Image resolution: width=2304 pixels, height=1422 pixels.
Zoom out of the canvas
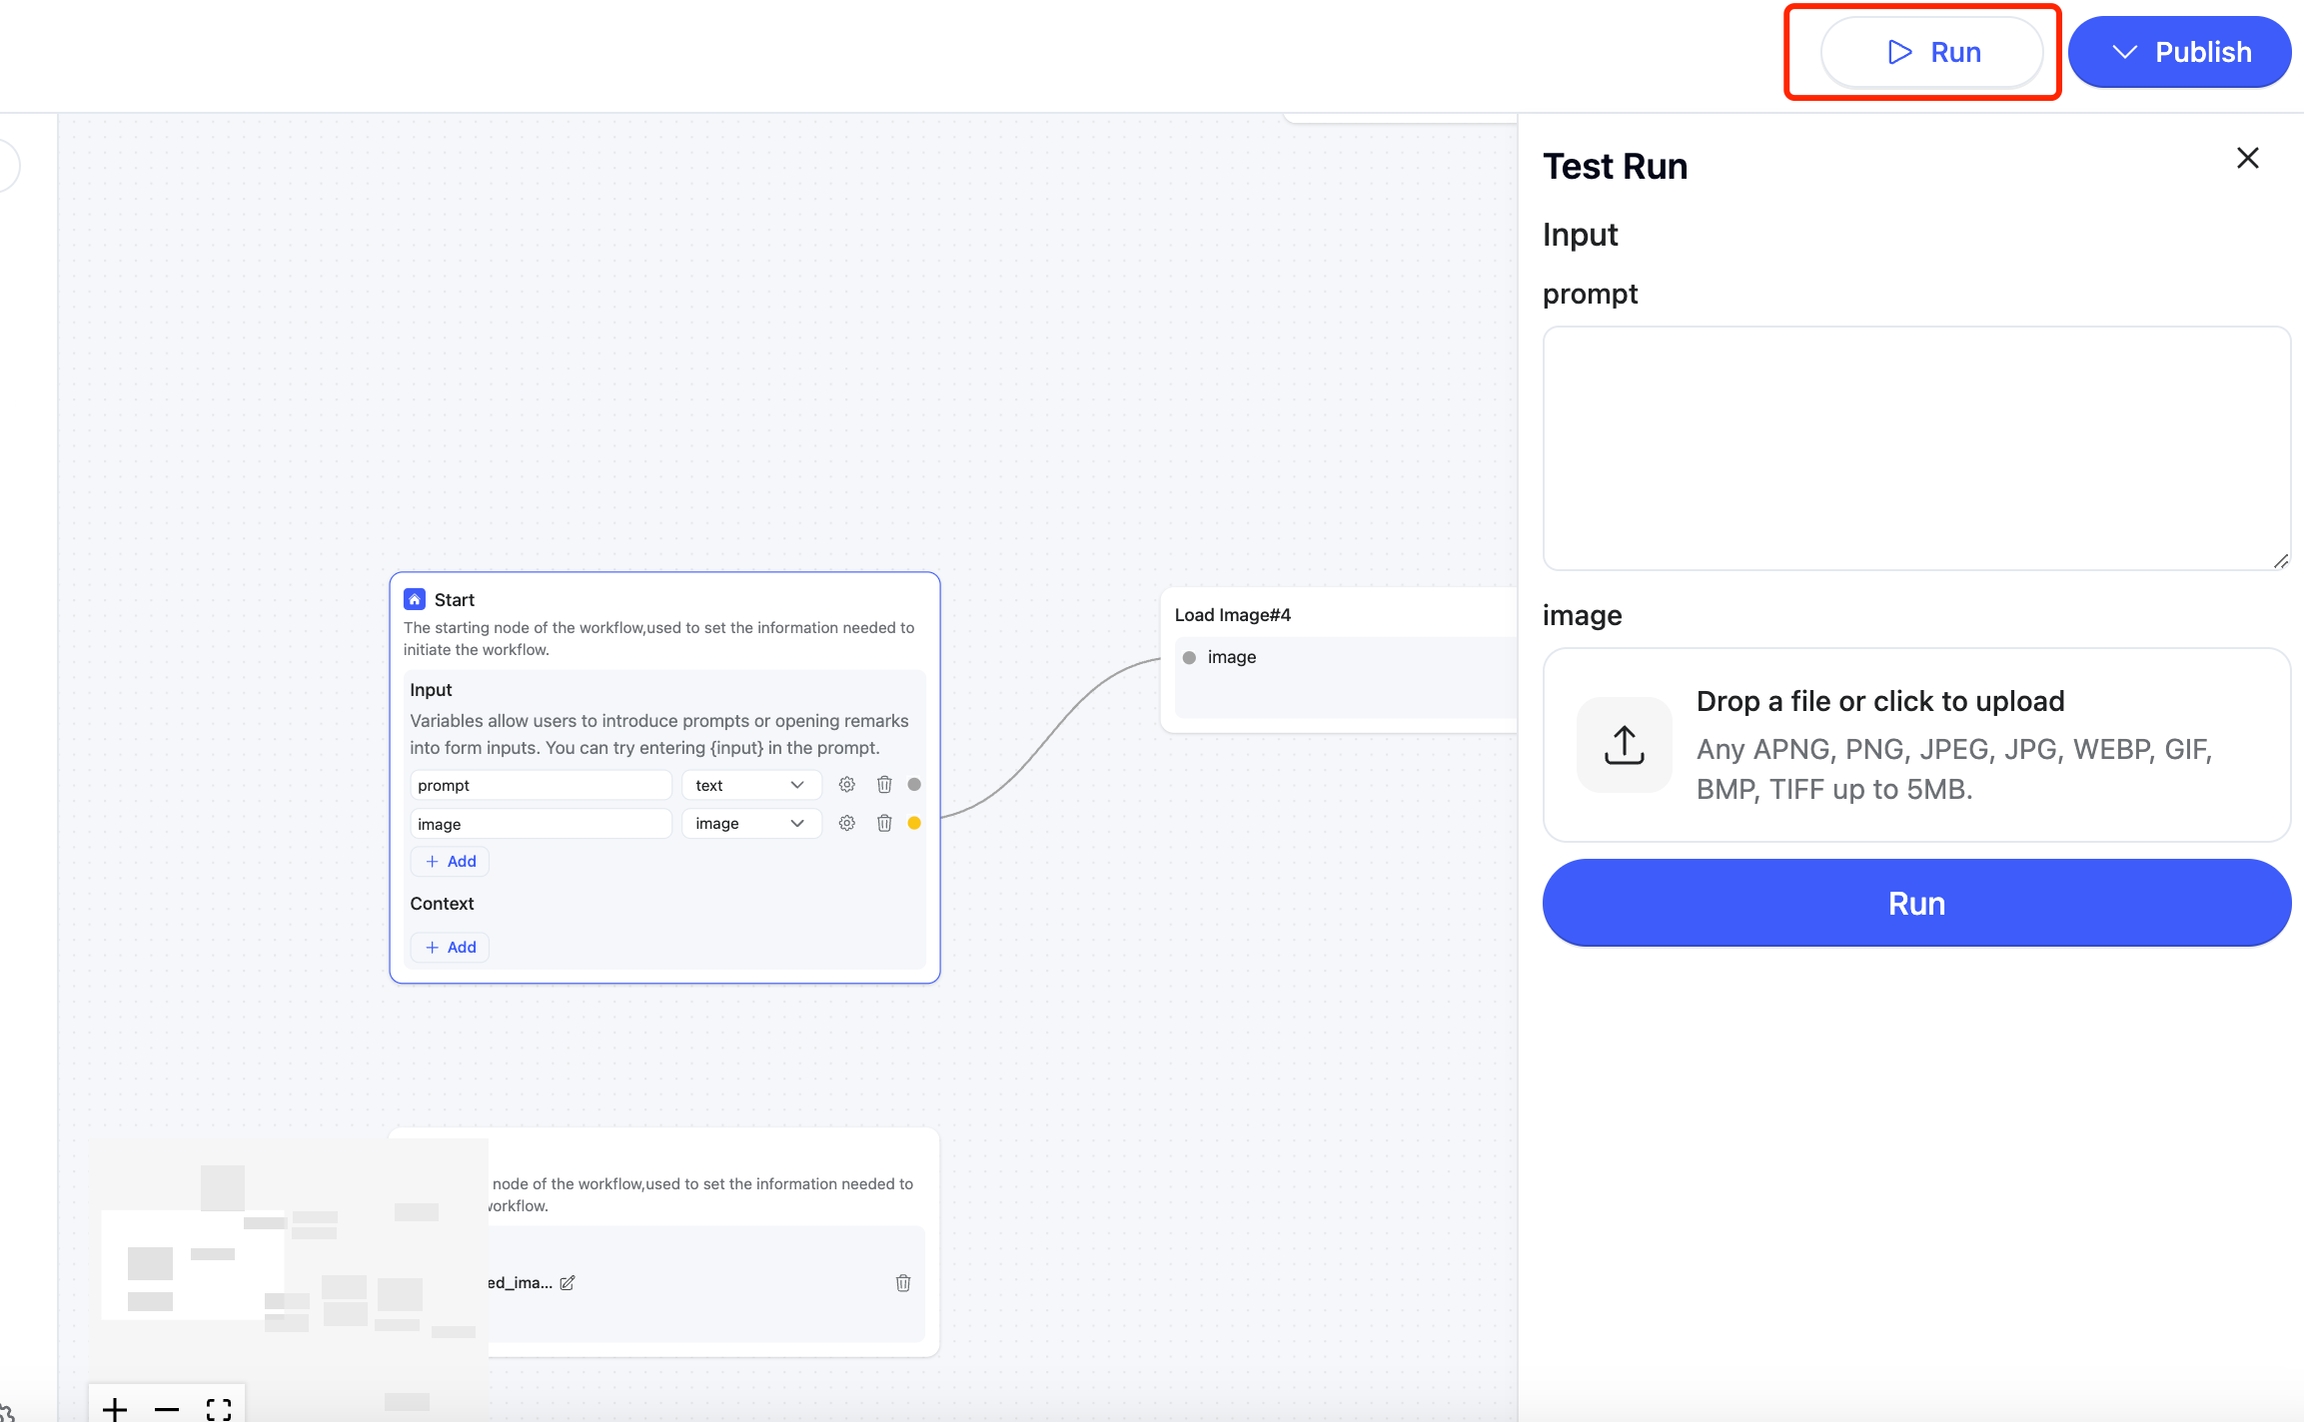pyautogui.click(x=167, y=1408)
